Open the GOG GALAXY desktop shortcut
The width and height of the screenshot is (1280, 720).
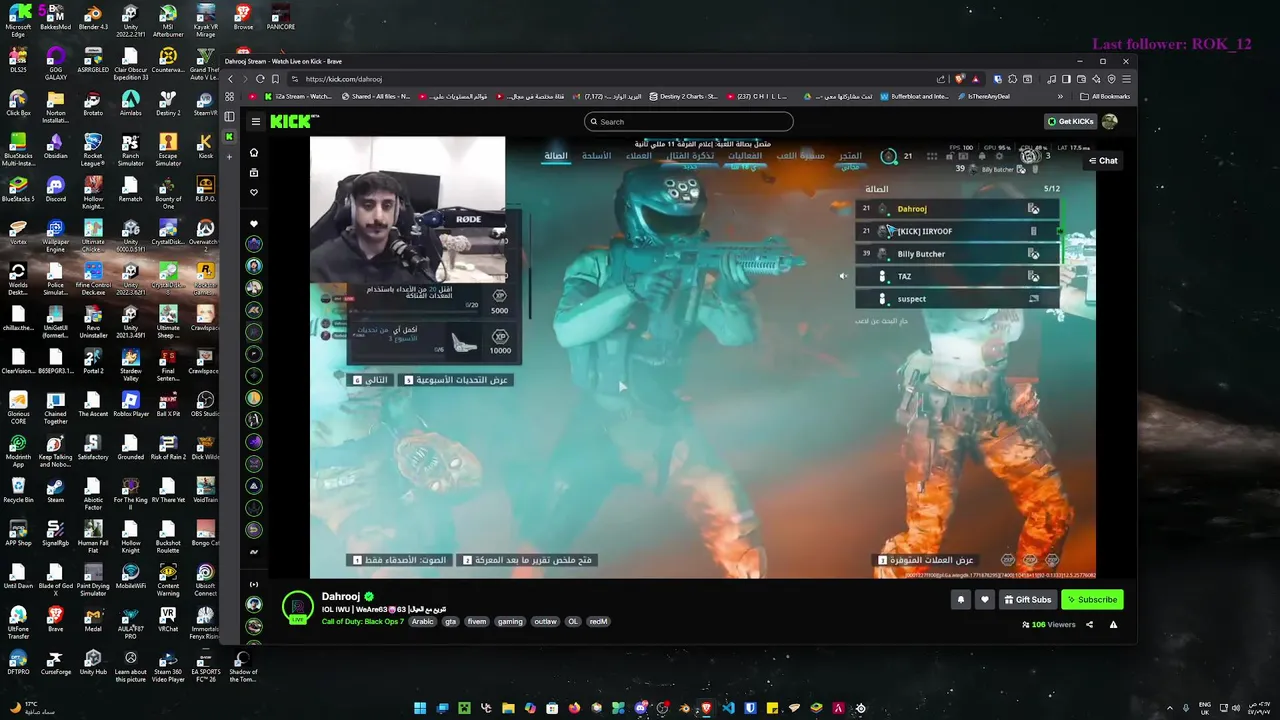(56, 61)
